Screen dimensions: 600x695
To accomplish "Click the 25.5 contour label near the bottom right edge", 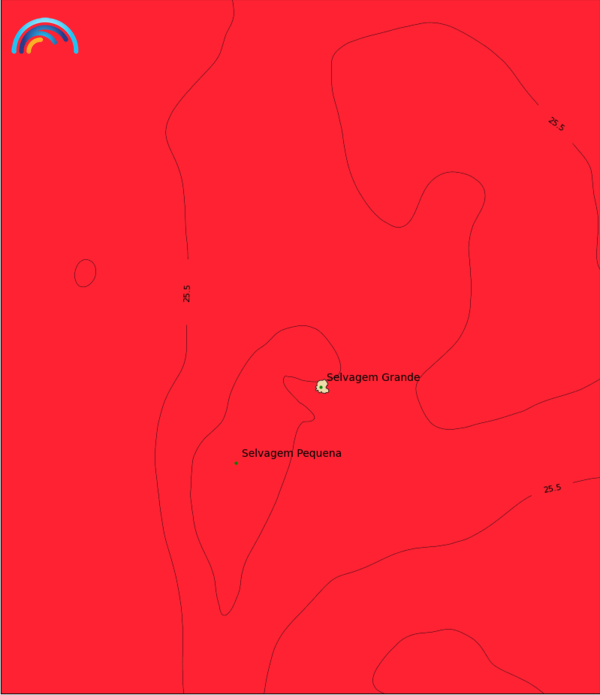I will [x=552, y=488].
